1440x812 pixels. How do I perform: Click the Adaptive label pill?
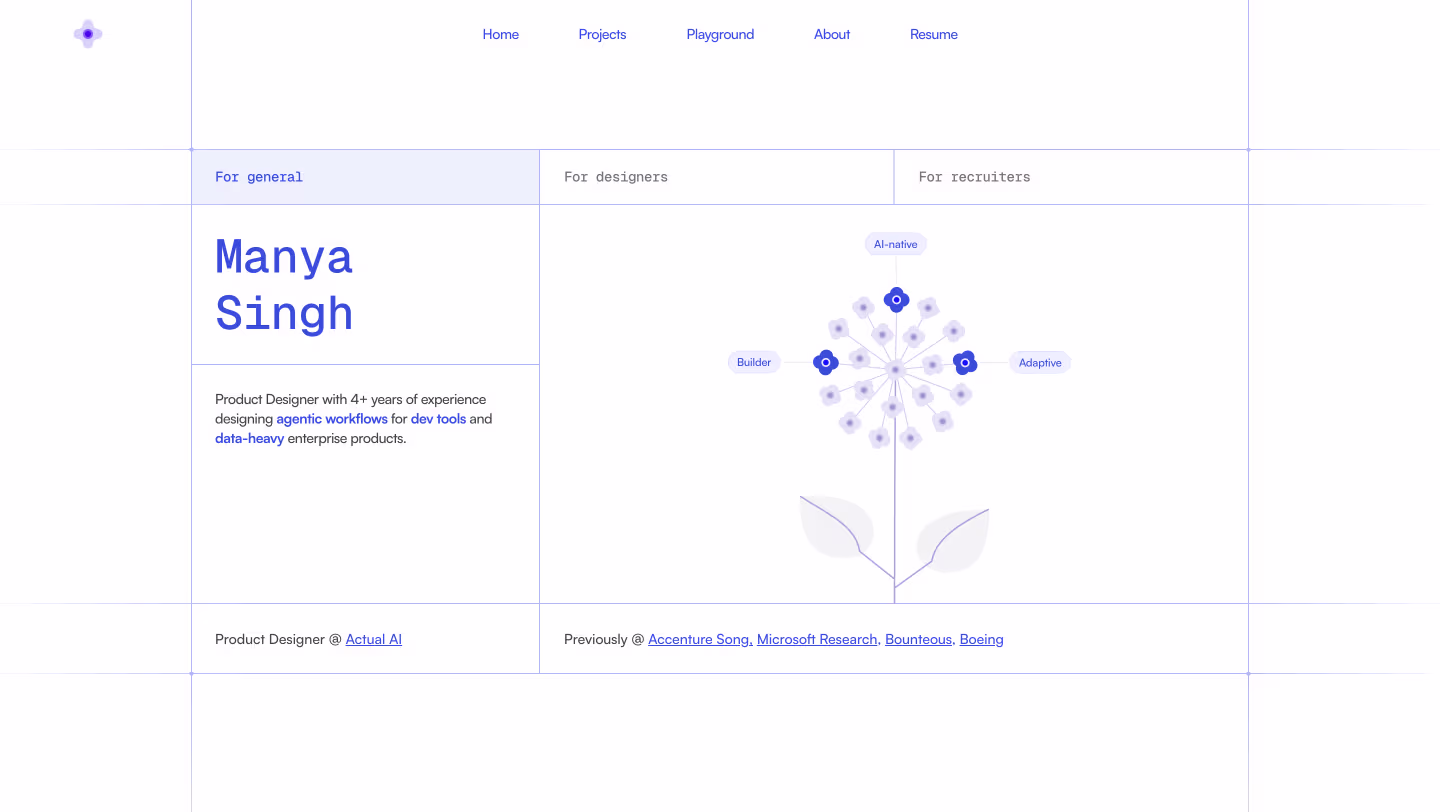(1040, 362)
